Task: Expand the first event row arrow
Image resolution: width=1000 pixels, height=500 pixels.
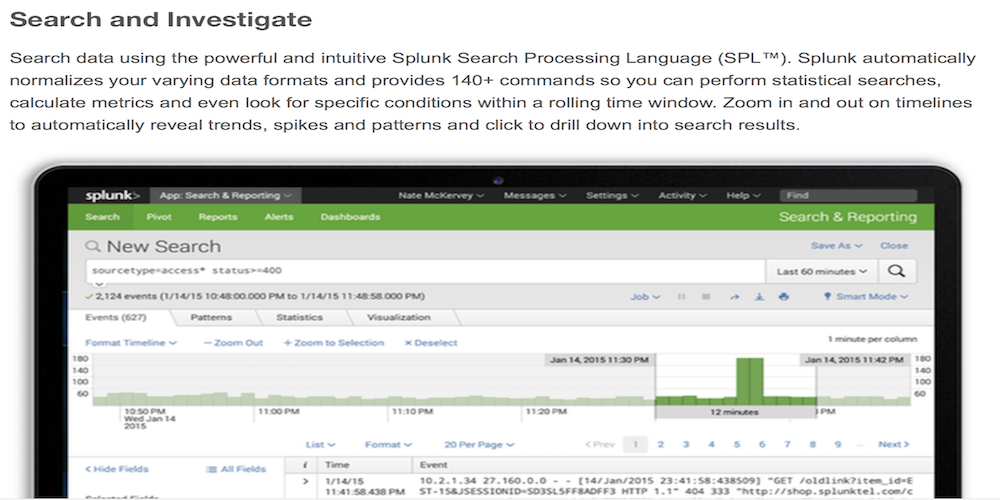Action: coord(305,482)
